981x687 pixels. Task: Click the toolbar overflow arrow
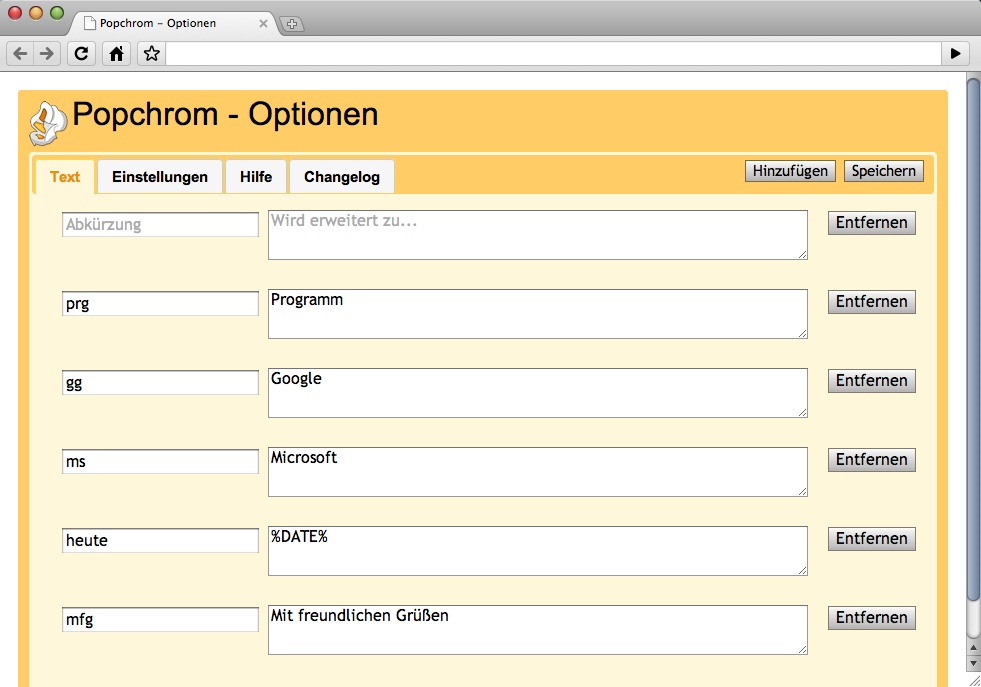click(957, 54)
